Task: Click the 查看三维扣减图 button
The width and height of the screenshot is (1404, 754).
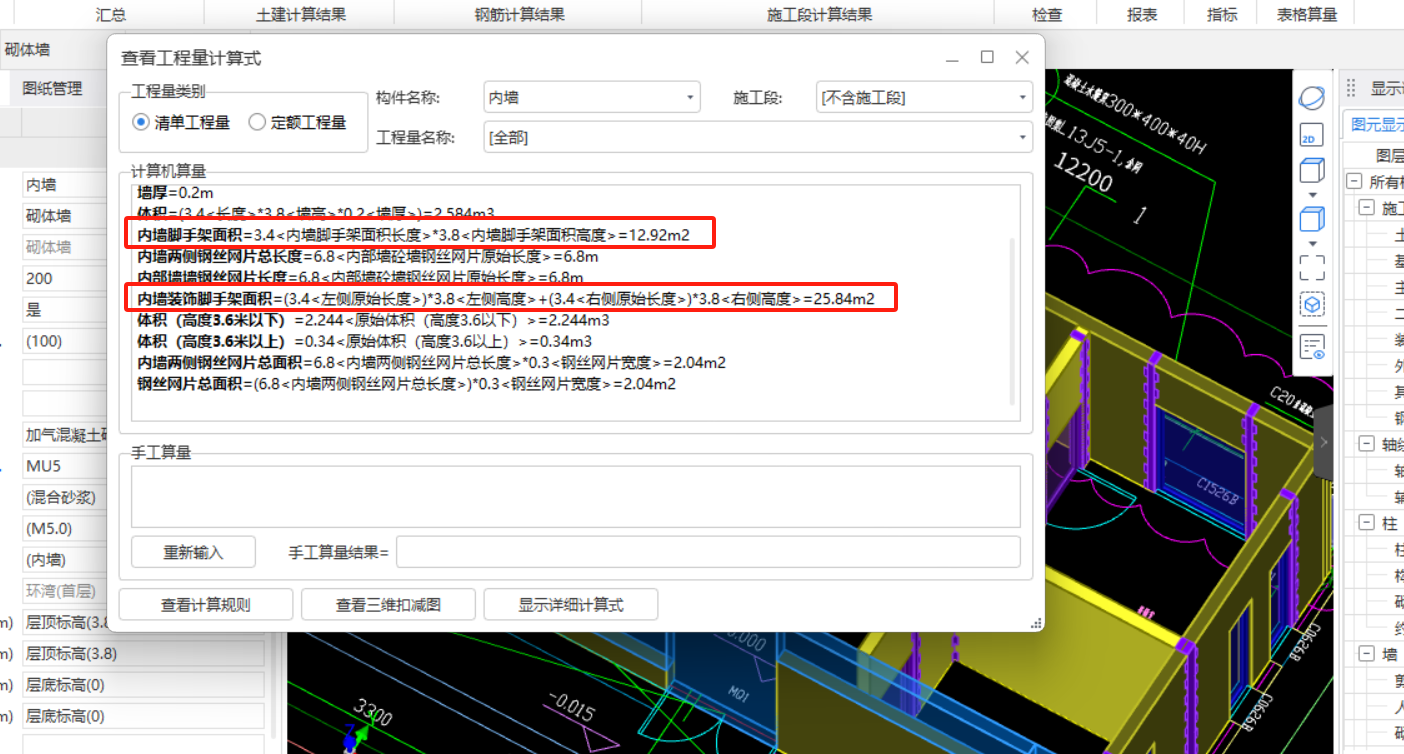Action: (x=388, y=605)
